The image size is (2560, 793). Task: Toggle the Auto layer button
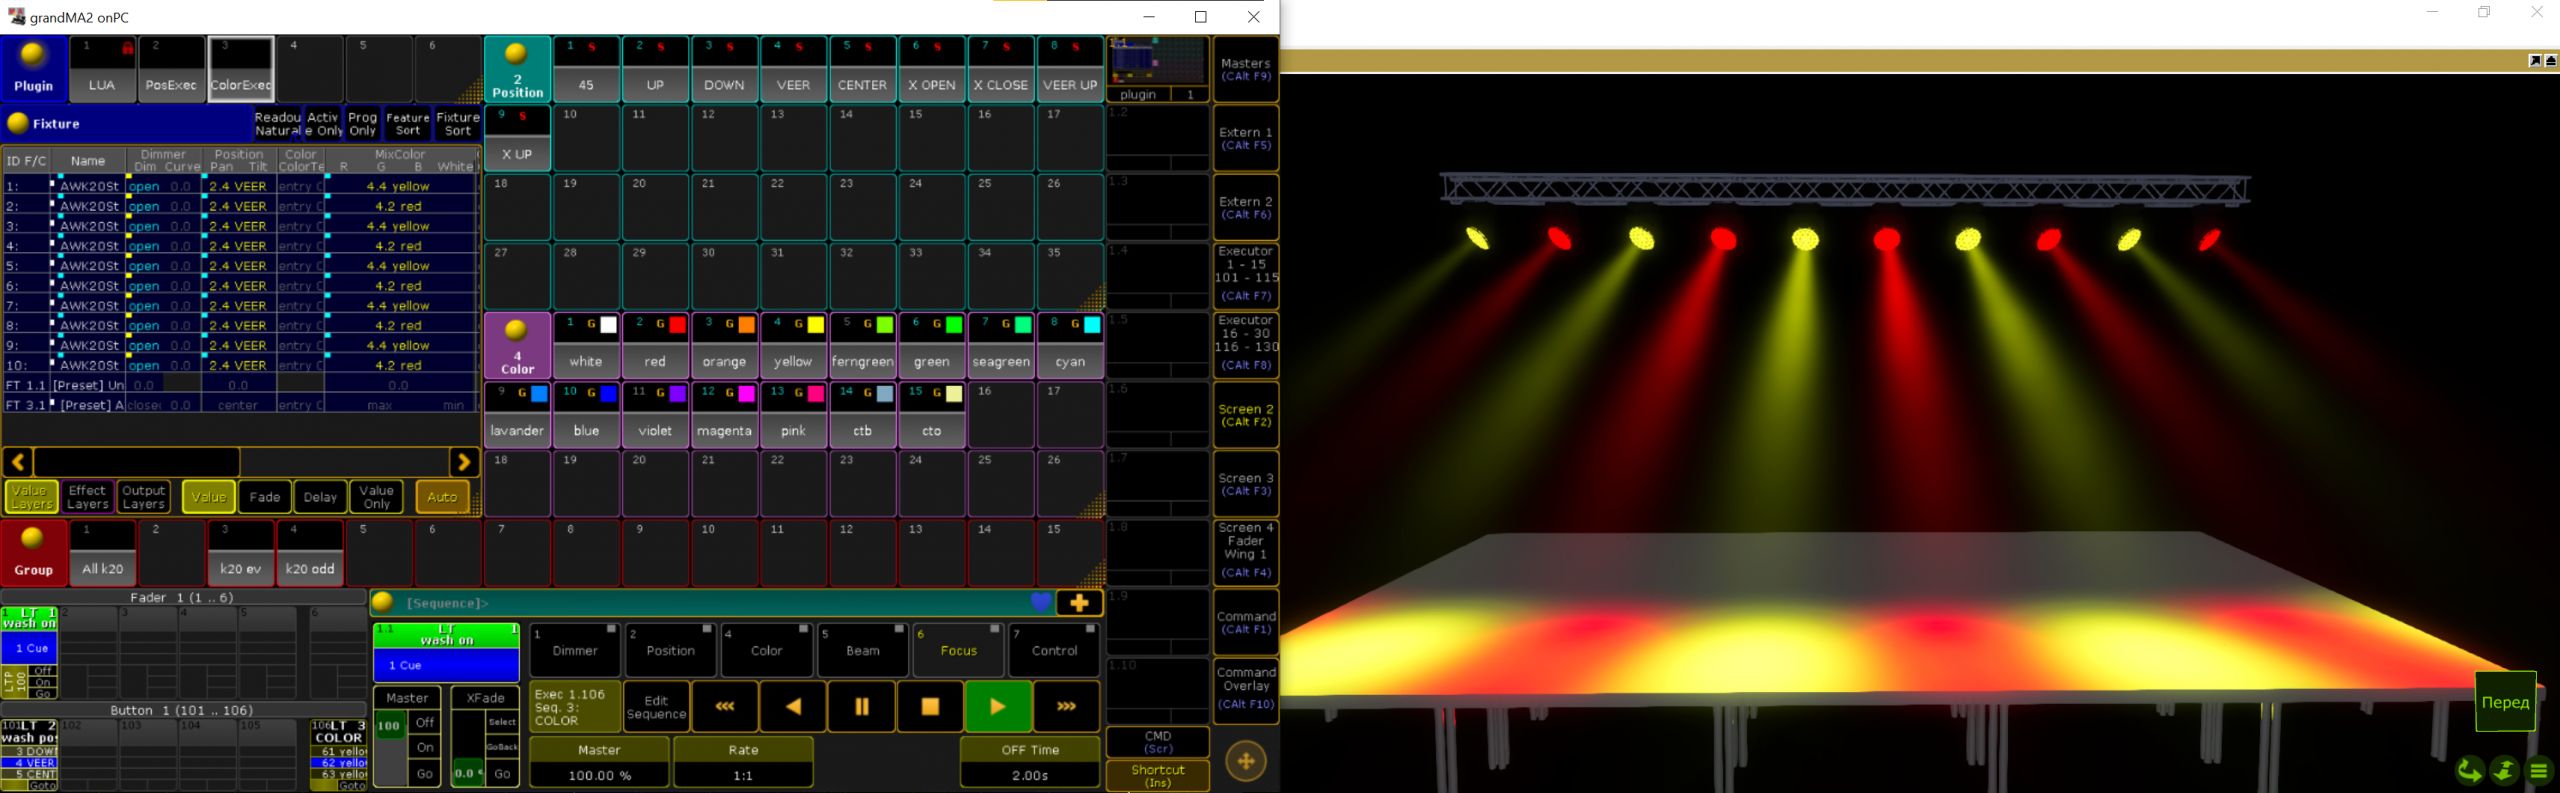442,497
